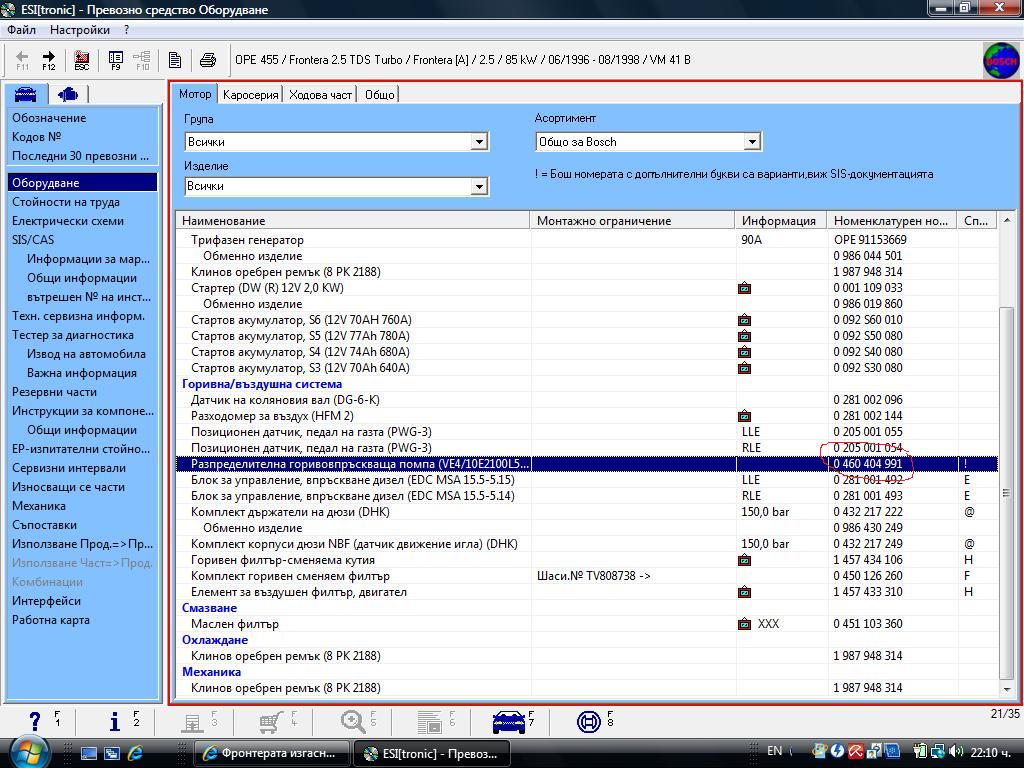
Task: Click the printer icon in toolbar
Action: click(207, 60)
